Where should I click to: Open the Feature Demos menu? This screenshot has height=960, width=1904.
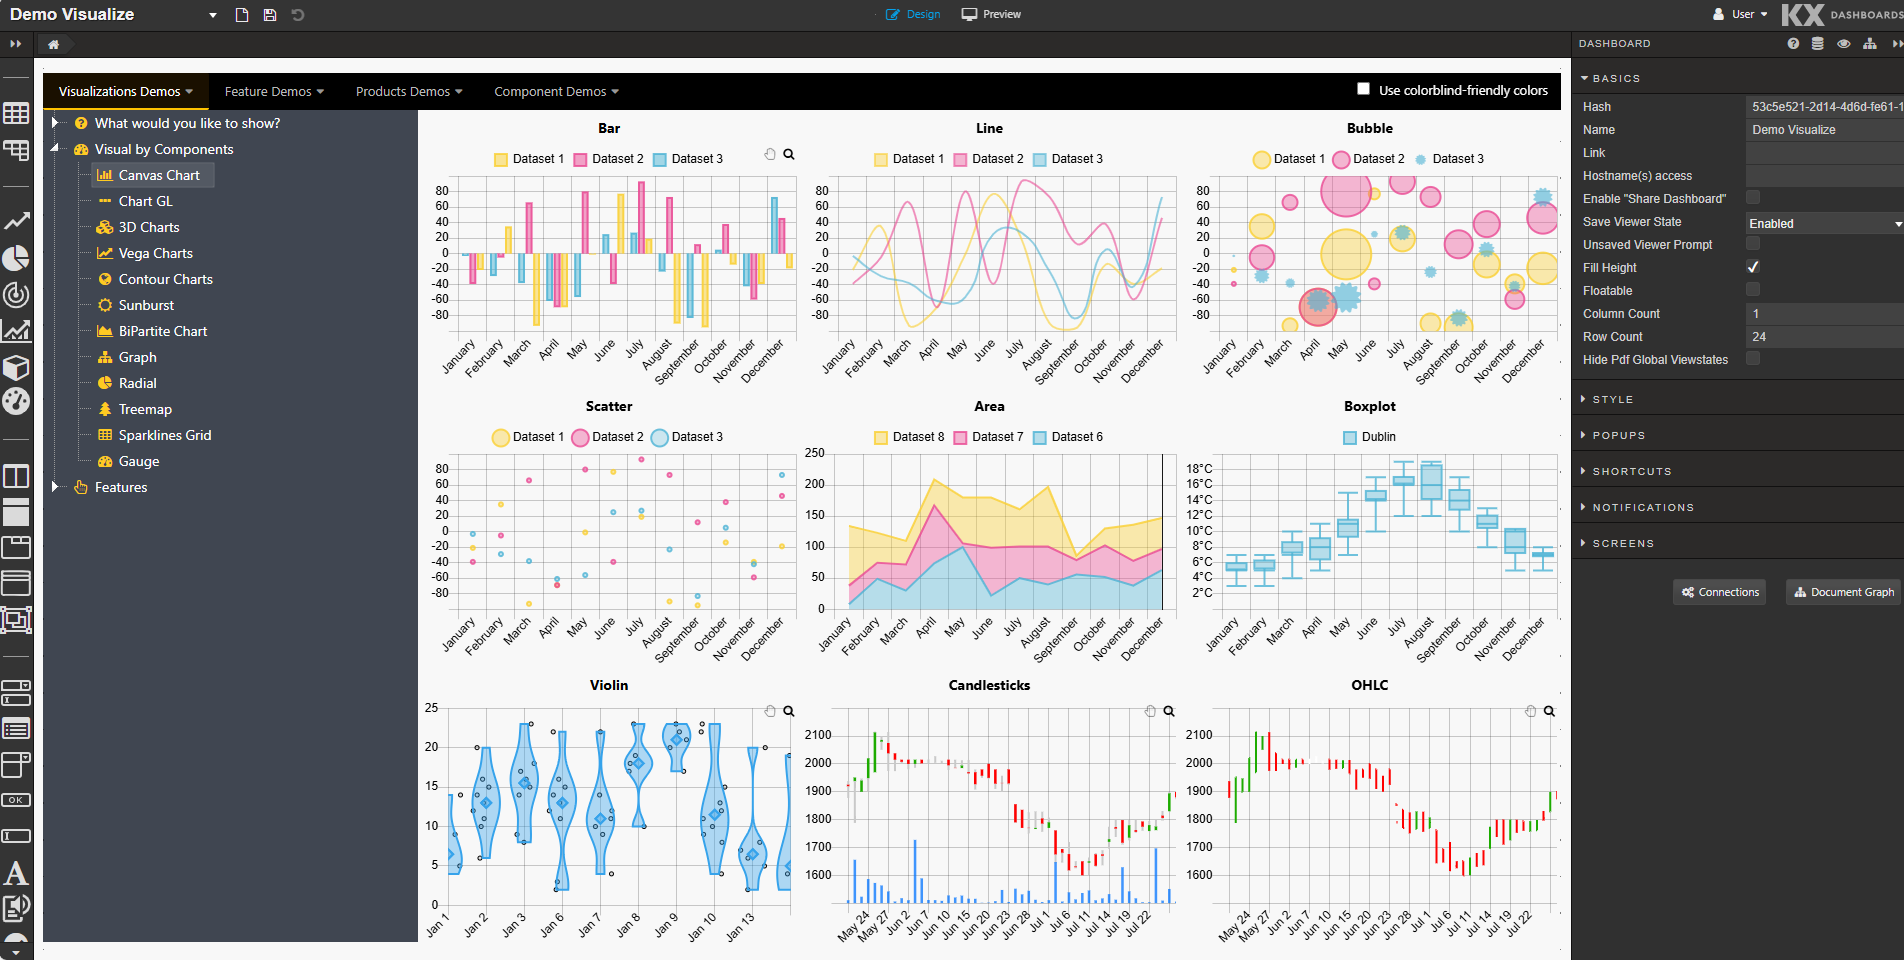[274, 91]
